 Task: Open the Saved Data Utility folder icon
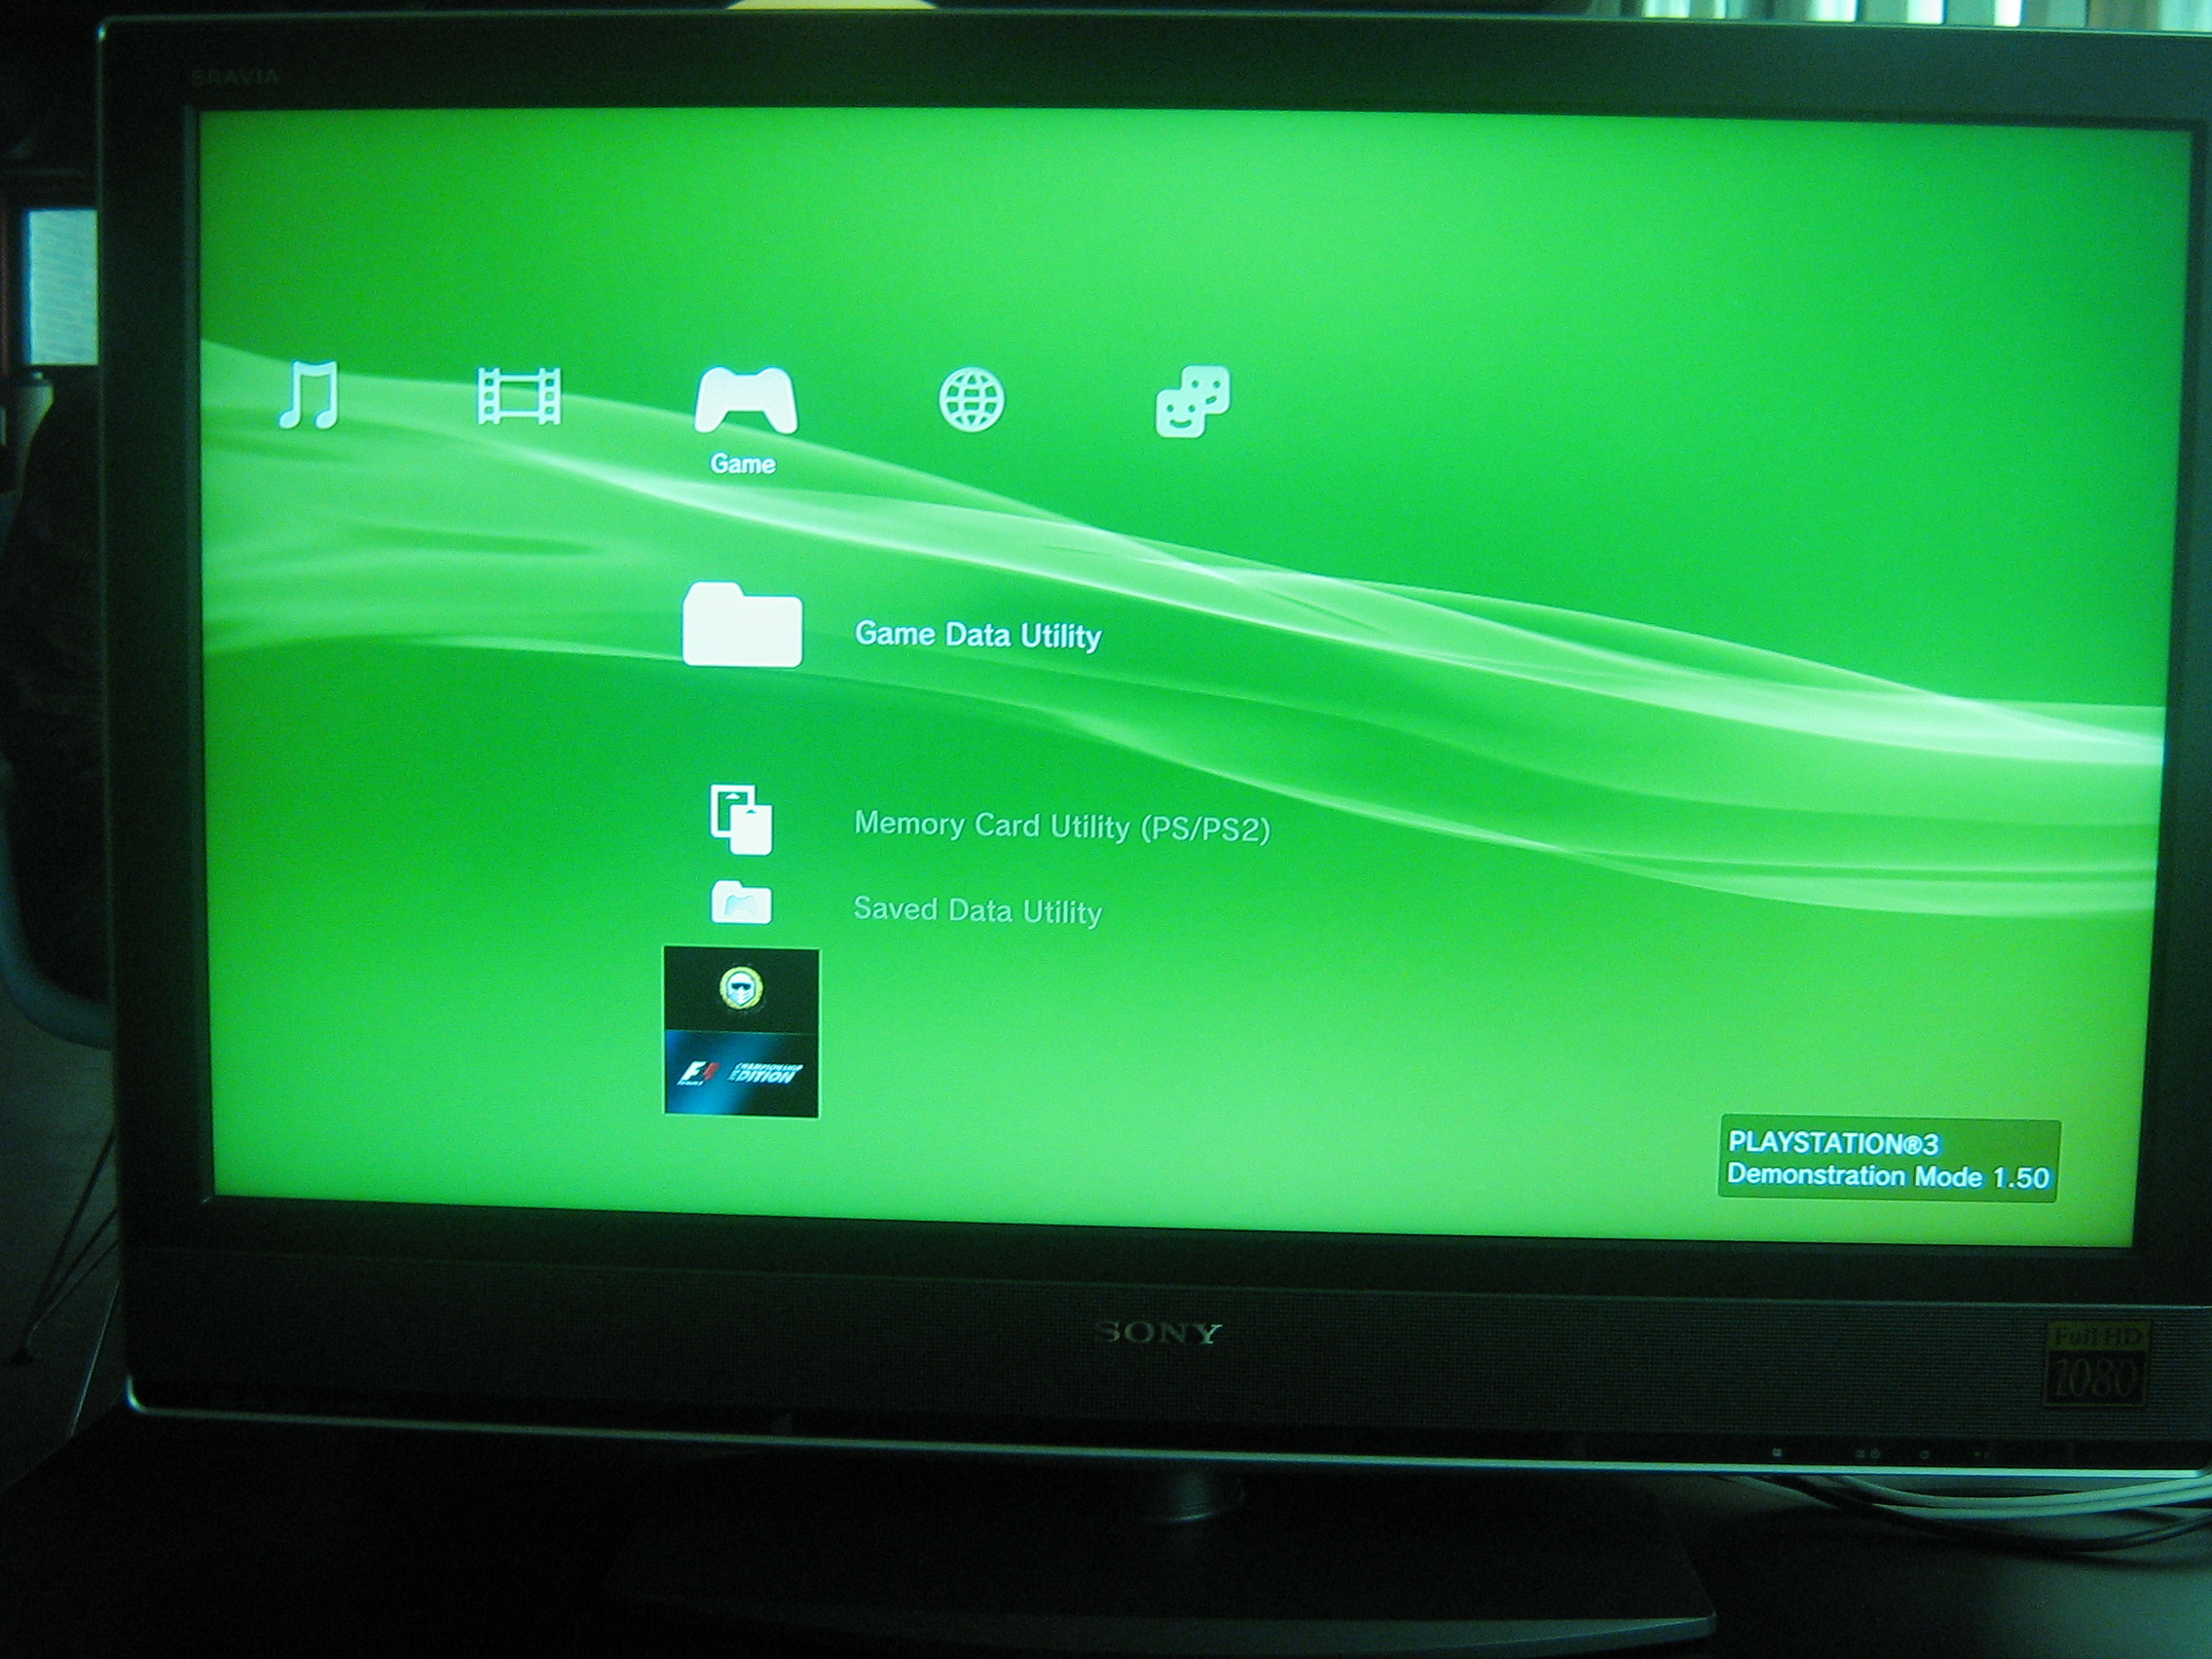(741, 902)
